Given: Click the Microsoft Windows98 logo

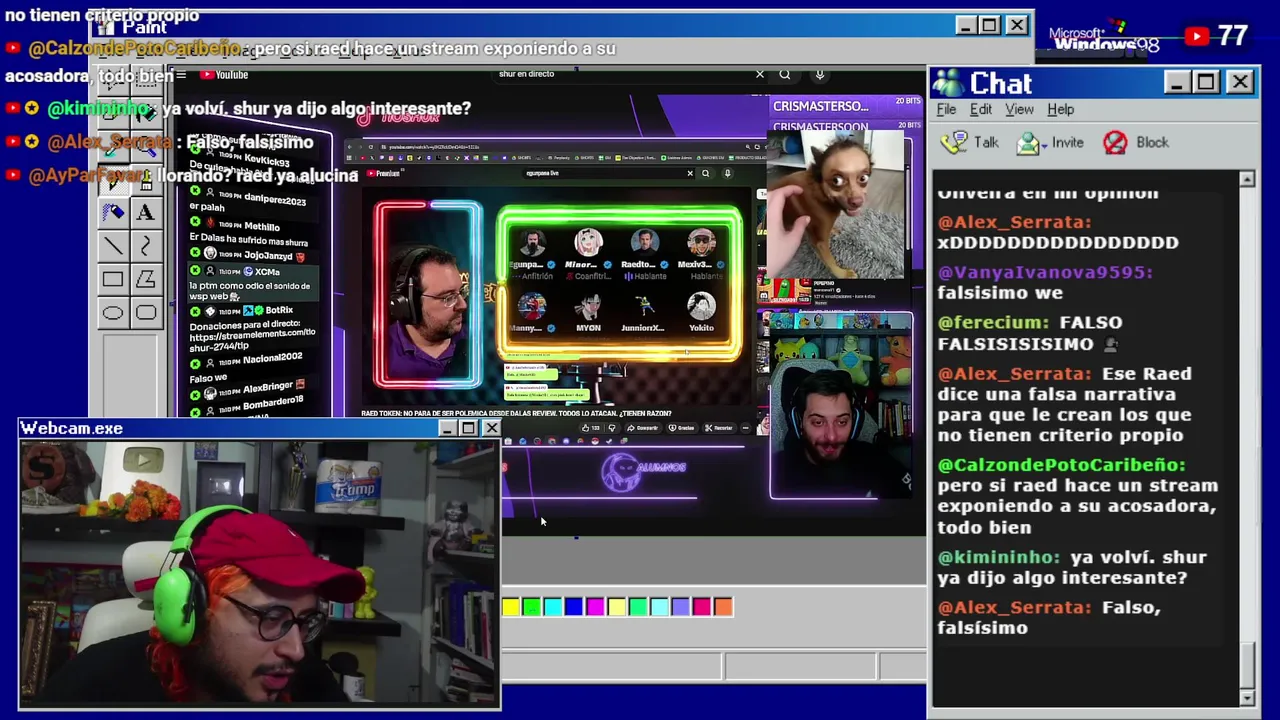Looking at the screenshot, I should click(1103, 39).
